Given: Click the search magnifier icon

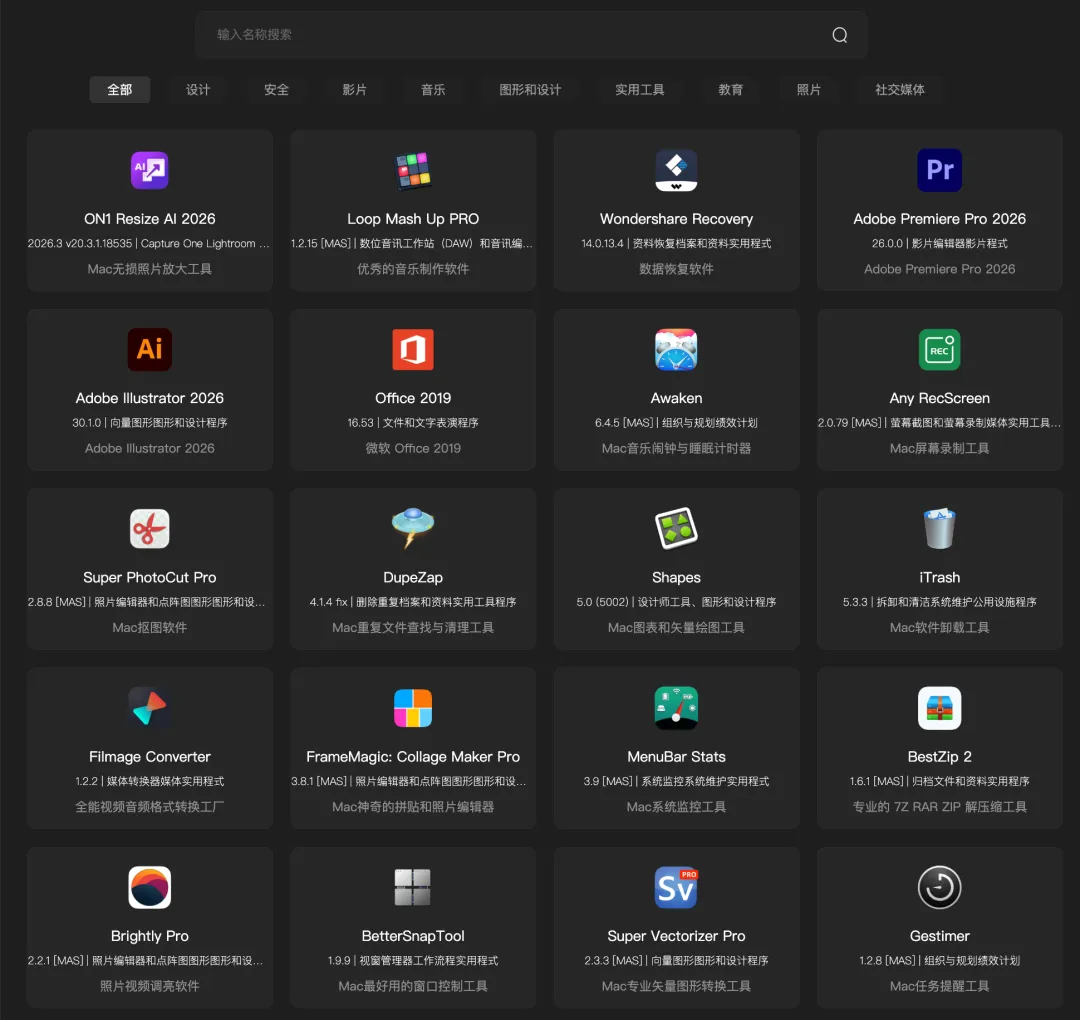Looking at the screenshot, I should tap(840, 34).
